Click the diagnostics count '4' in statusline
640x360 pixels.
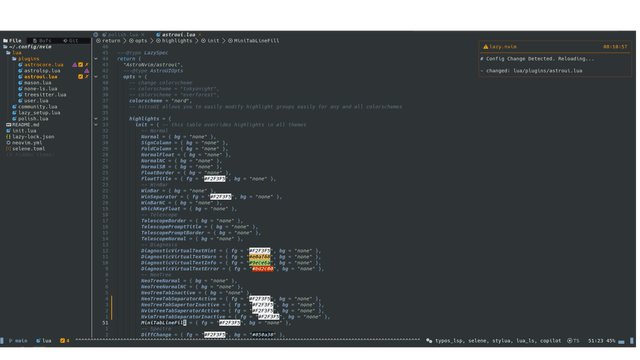[x=64, y=341]
